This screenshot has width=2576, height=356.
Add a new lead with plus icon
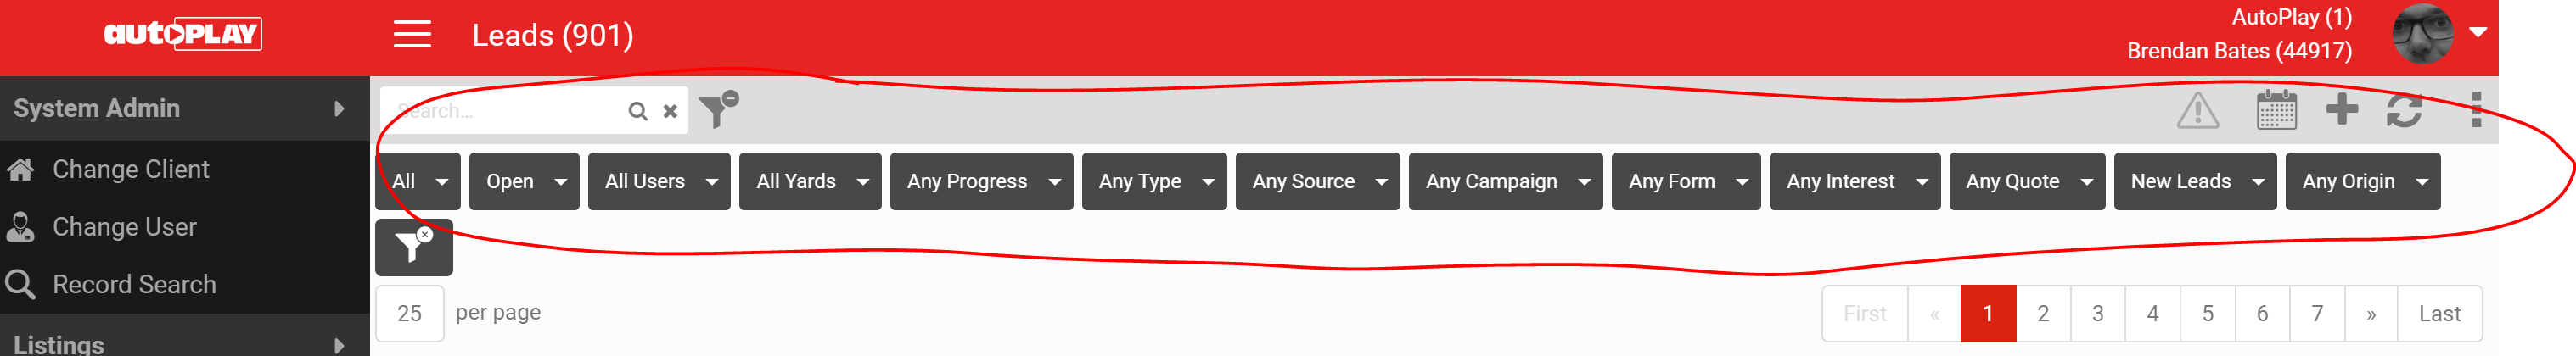point(2341,109)
